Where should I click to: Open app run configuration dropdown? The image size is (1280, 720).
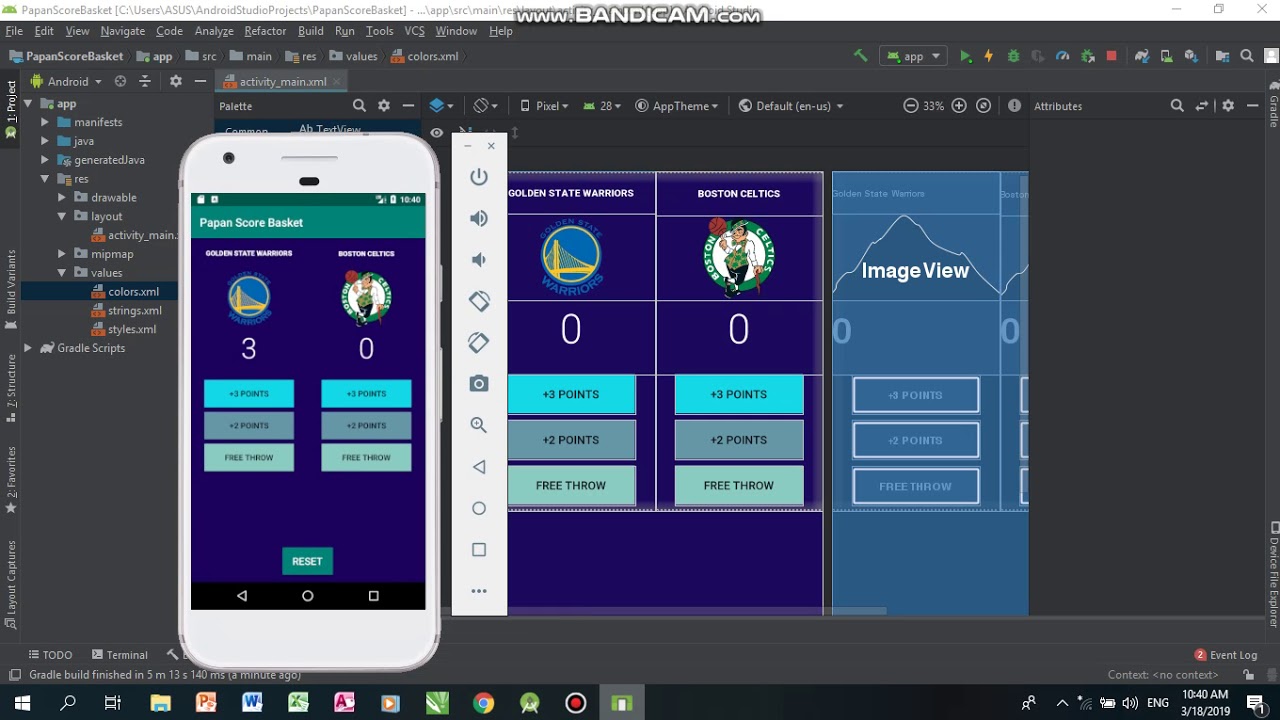click(x=913, y=56)
